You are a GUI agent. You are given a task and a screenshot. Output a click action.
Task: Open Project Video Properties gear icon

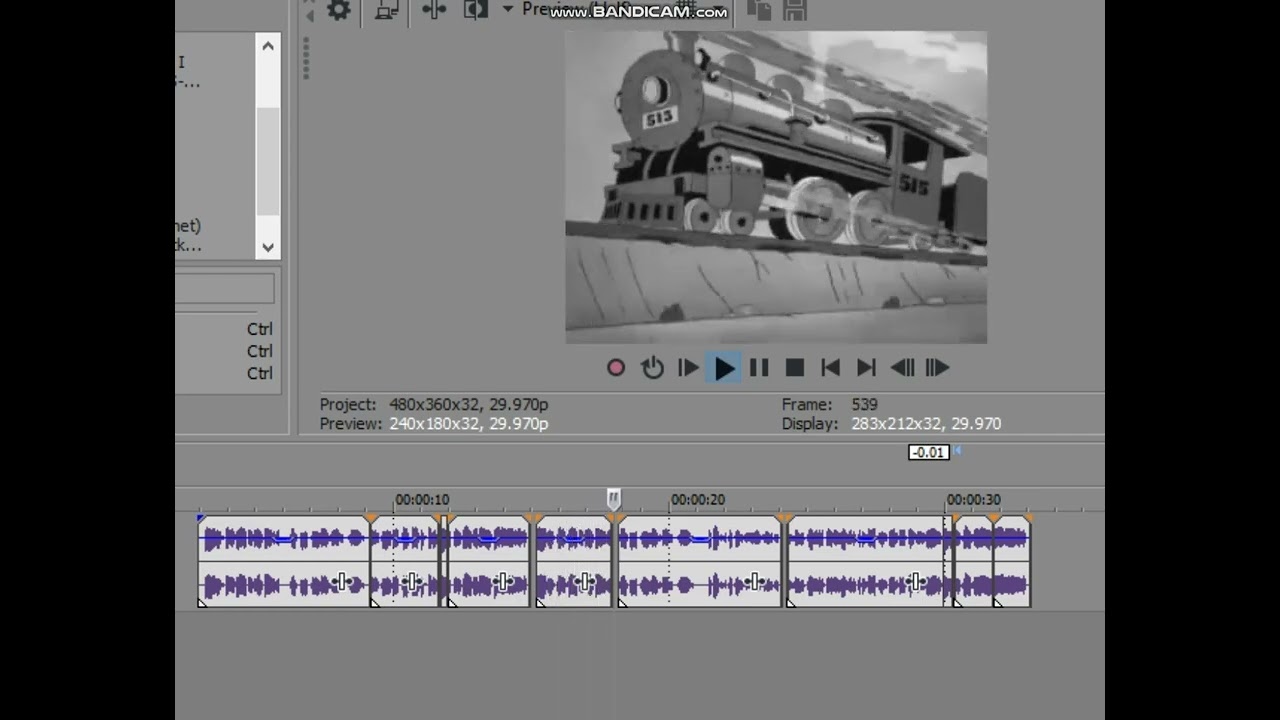coord(339,10)
